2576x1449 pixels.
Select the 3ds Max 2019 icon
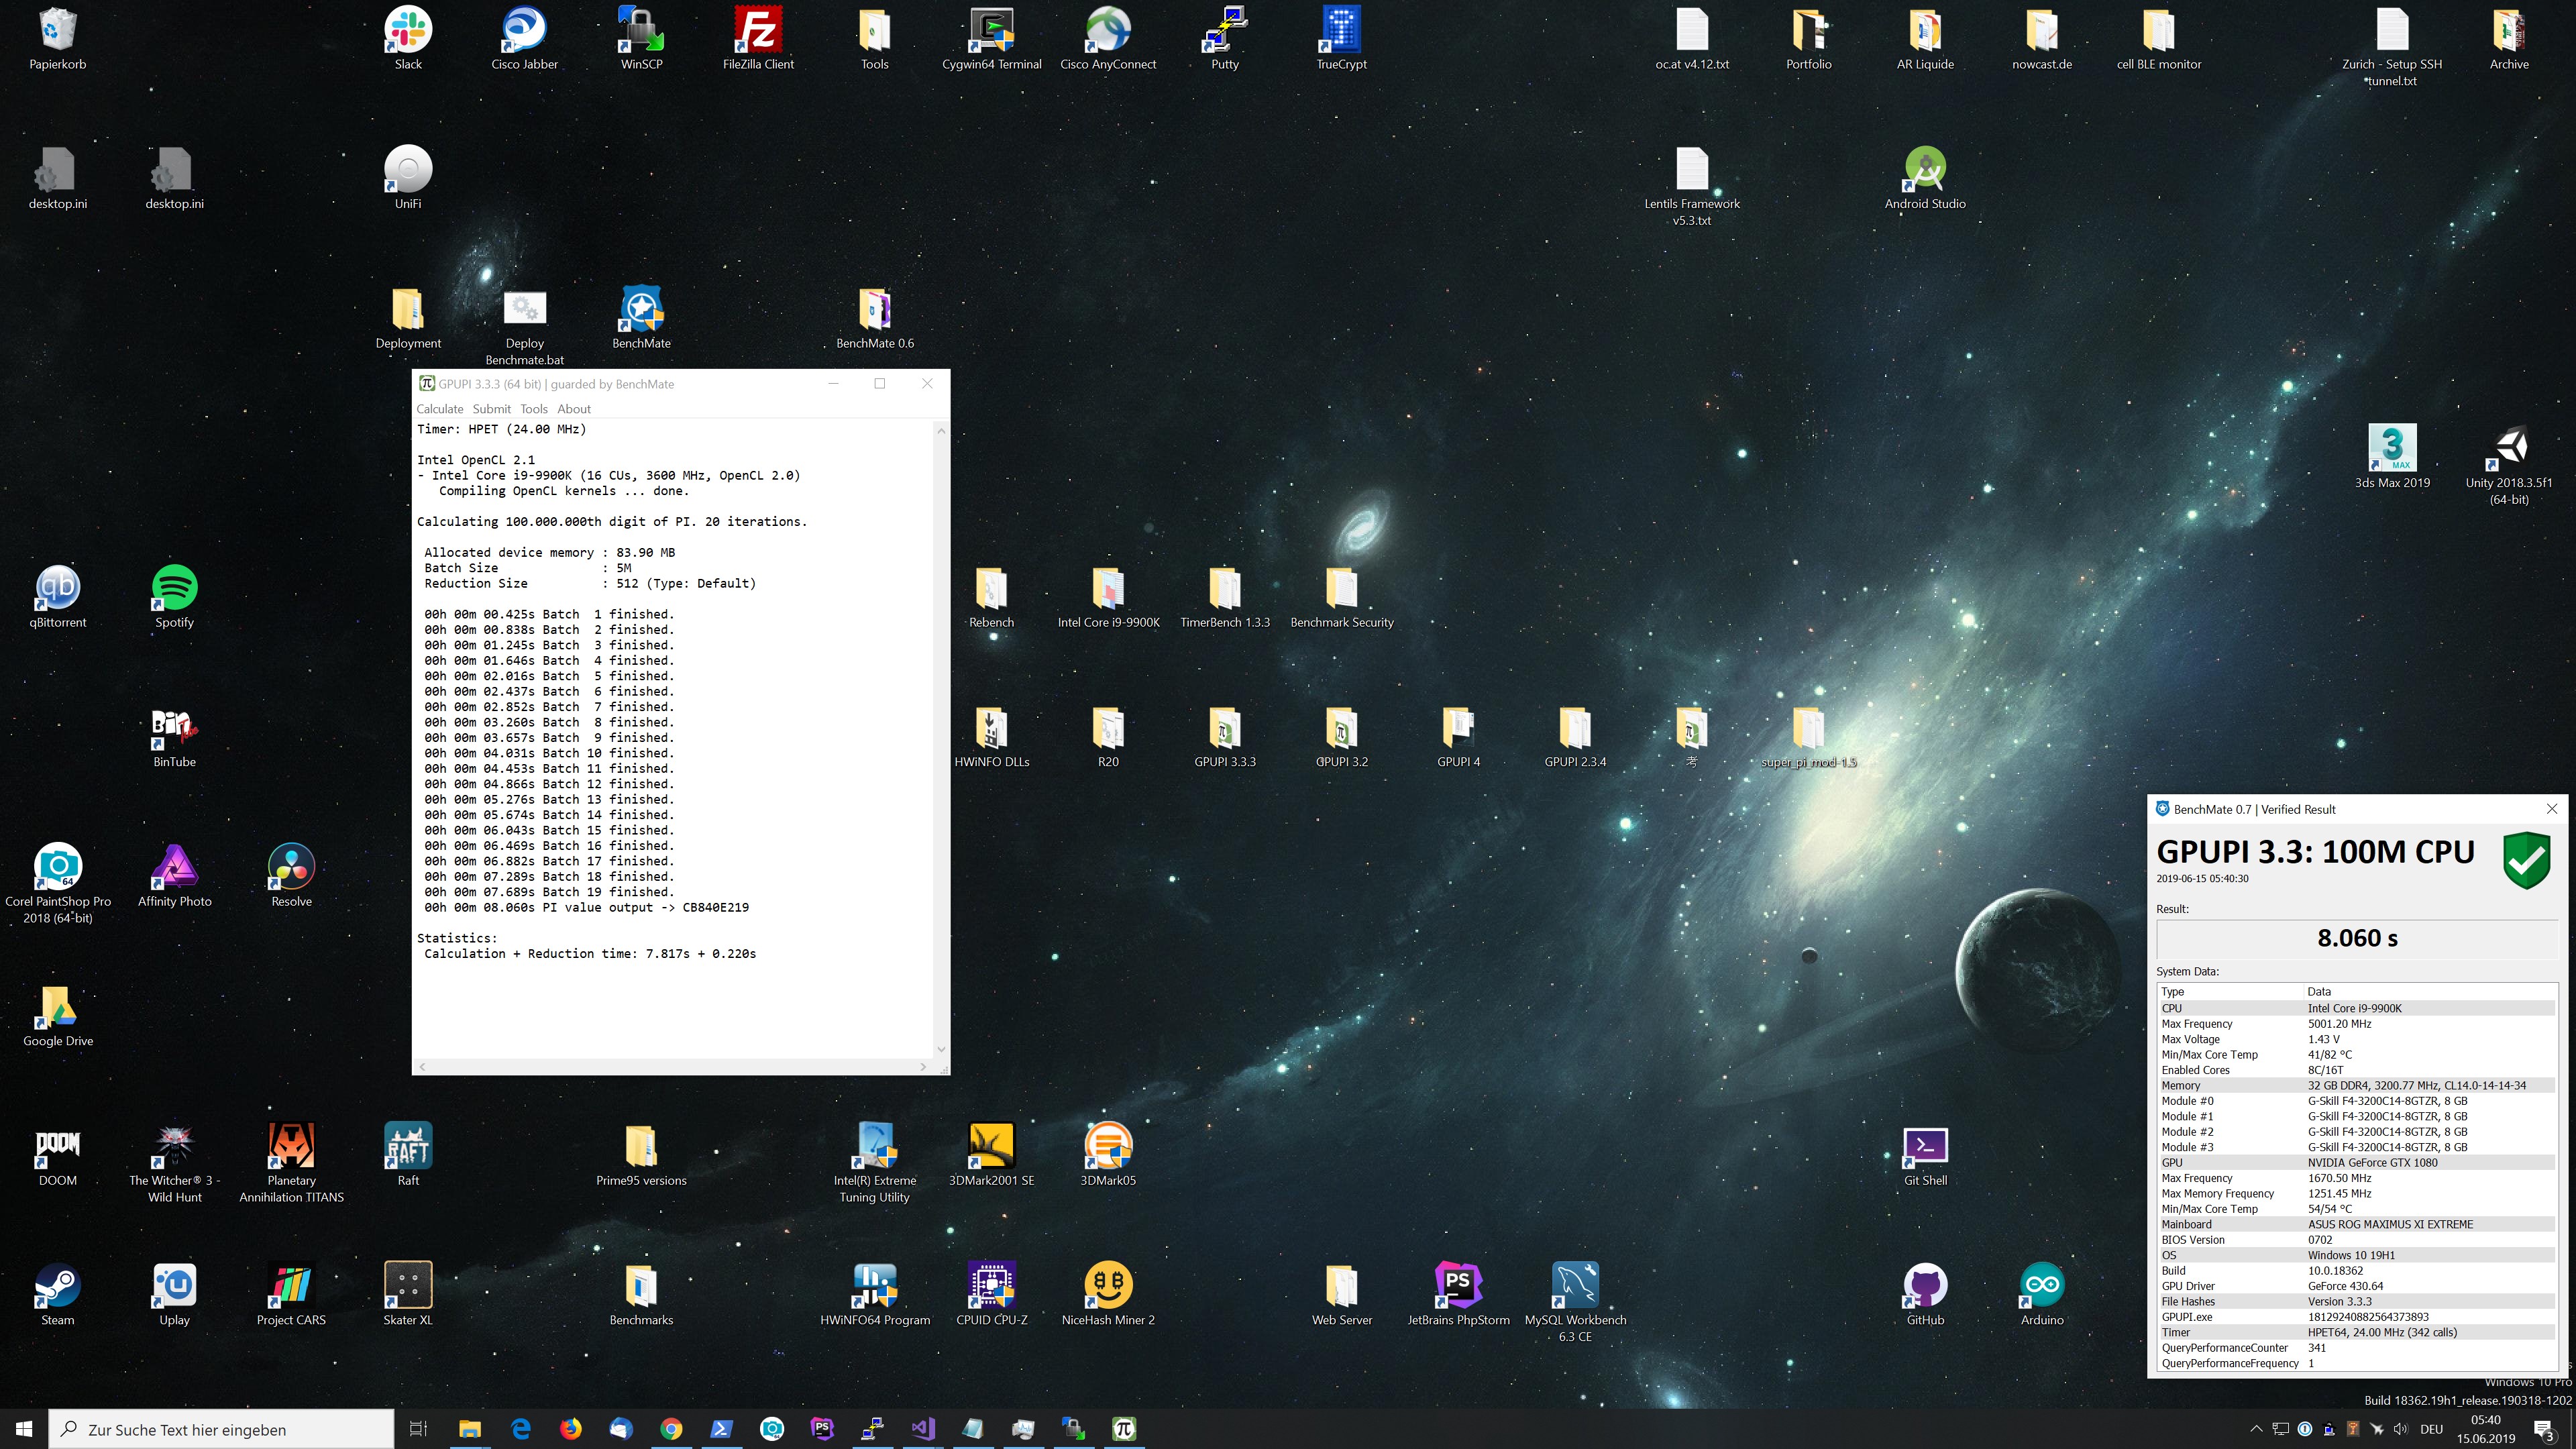click(2392, 457)
